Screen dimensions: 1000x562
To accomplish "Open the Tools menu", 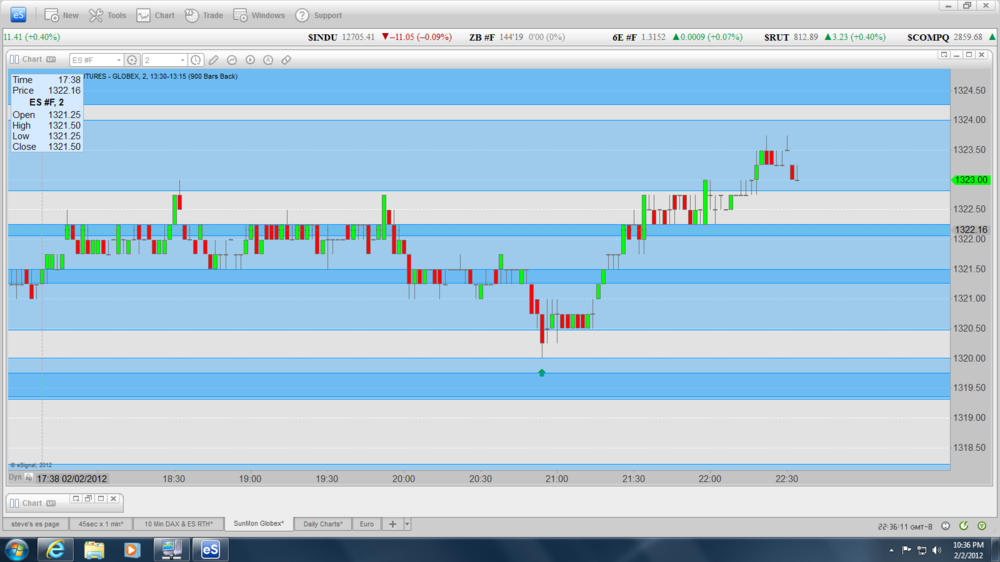I will (x=107, y=15).
